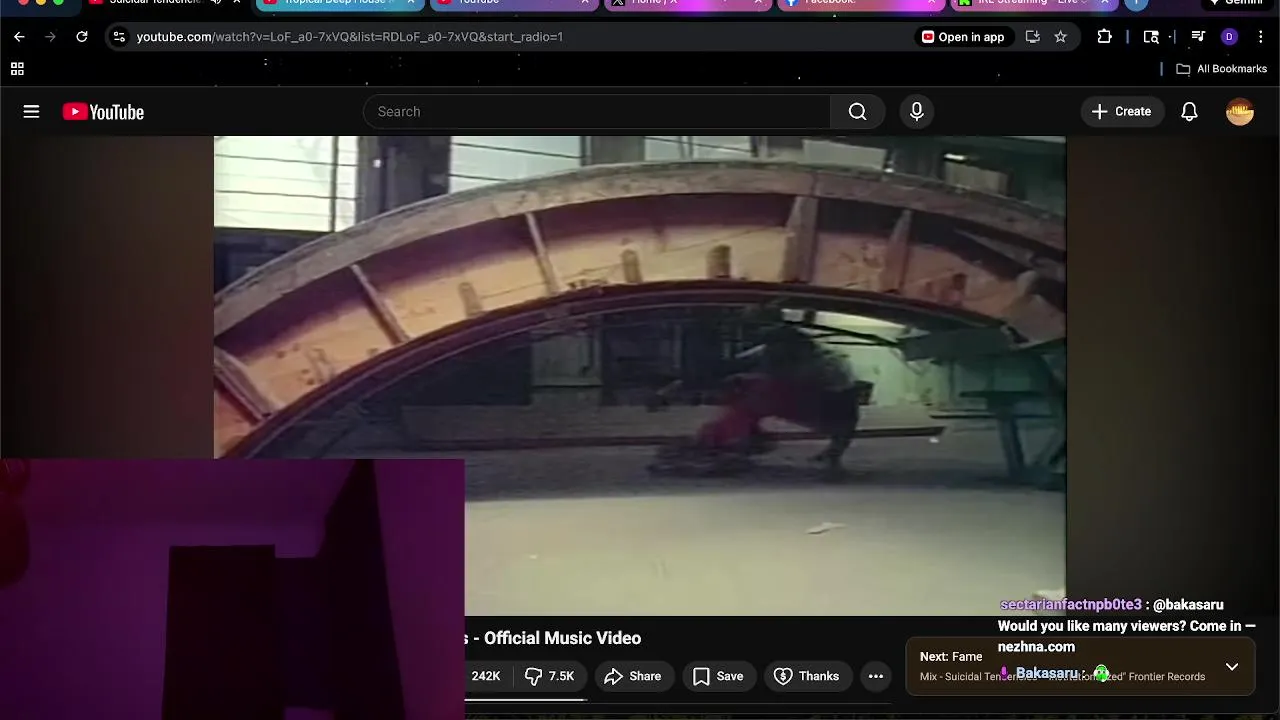Viewport: 1280px width, 720px height.
Task: Click the video player to pause
Action: (640, 375)
